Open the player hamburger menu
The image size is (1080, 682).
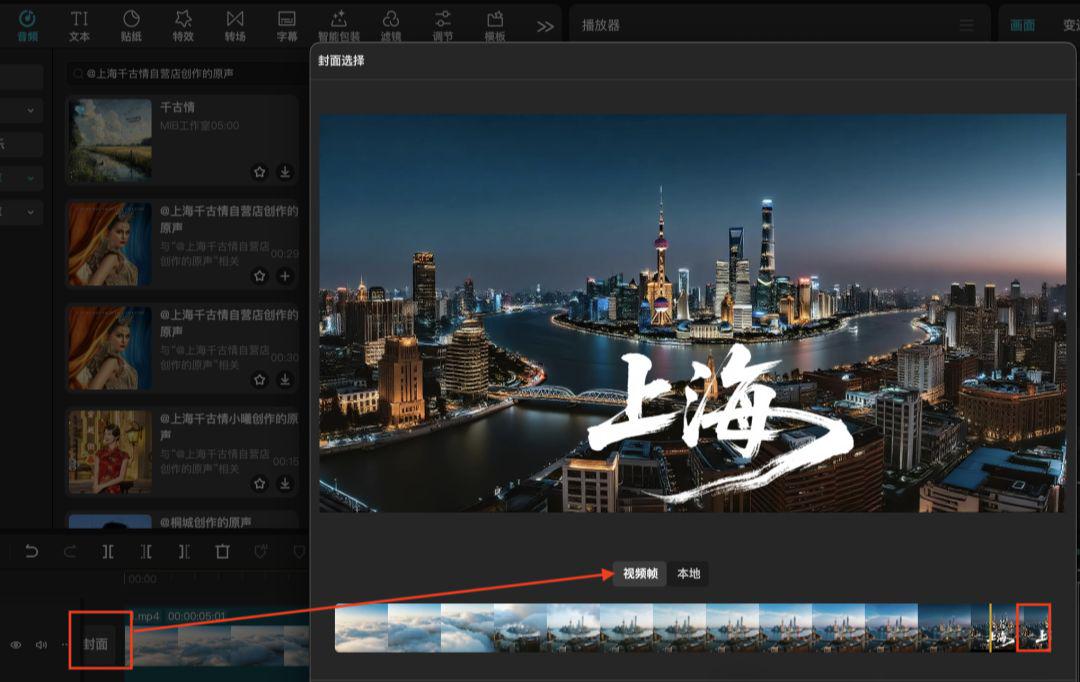click(966, 25)
